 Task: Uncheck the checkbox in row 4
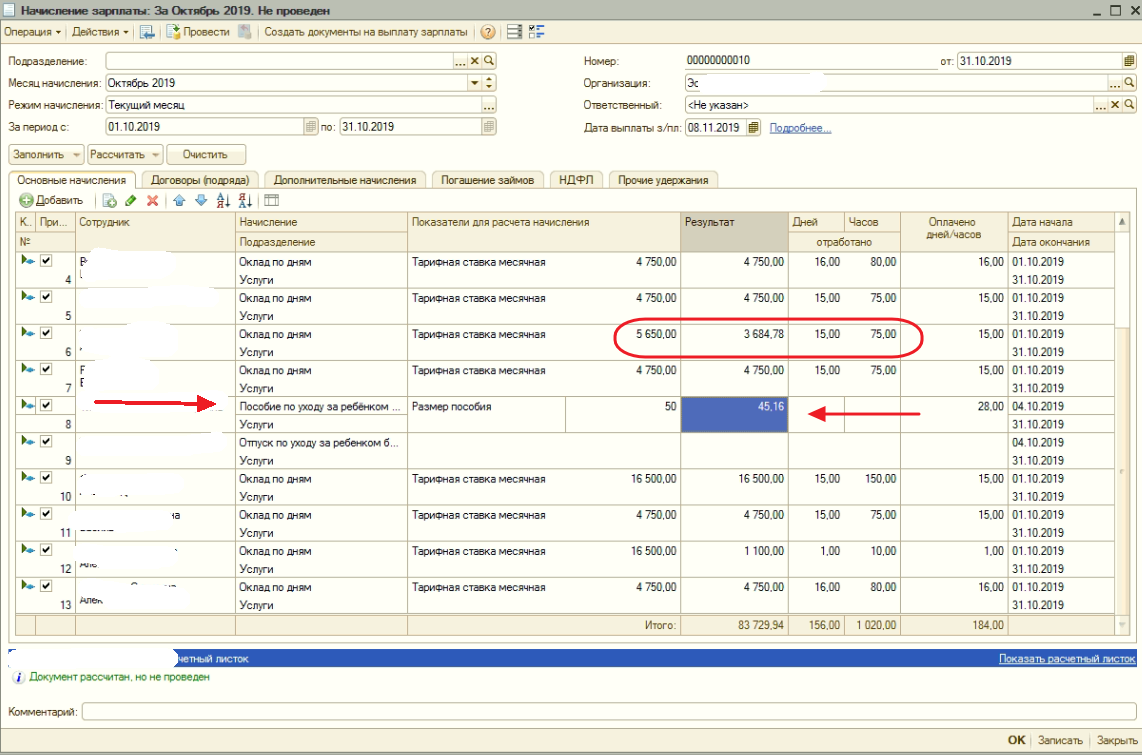click(45, 261)
